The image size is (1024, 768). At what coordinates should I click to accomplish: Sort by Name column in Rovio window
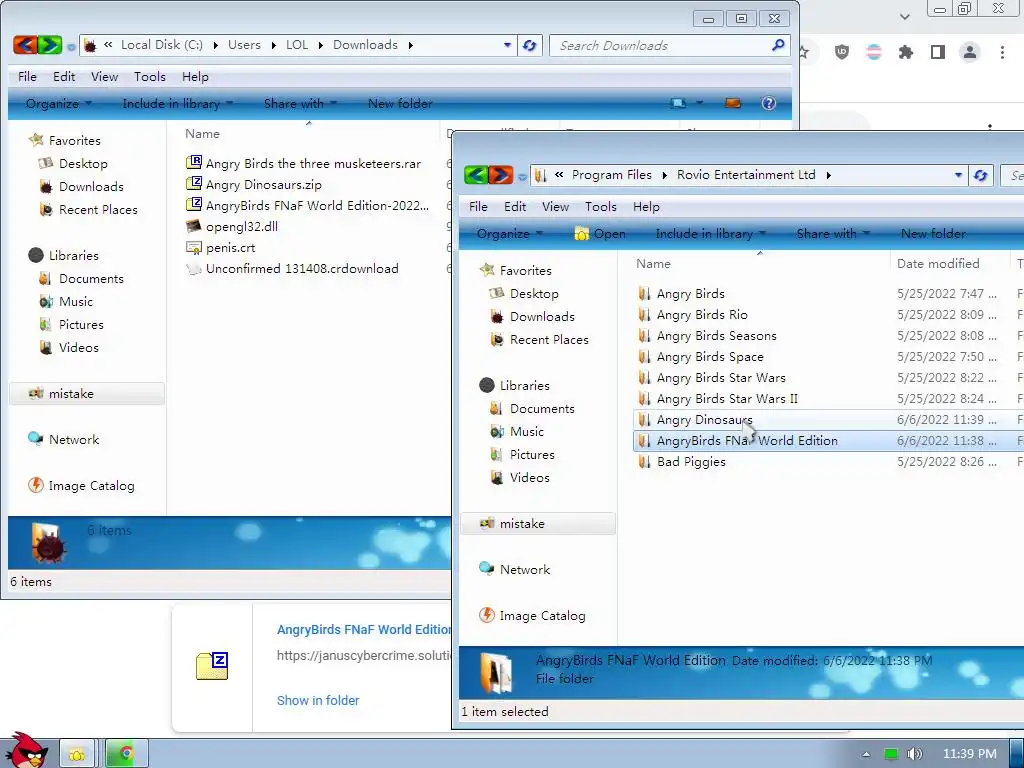(653, 263)
